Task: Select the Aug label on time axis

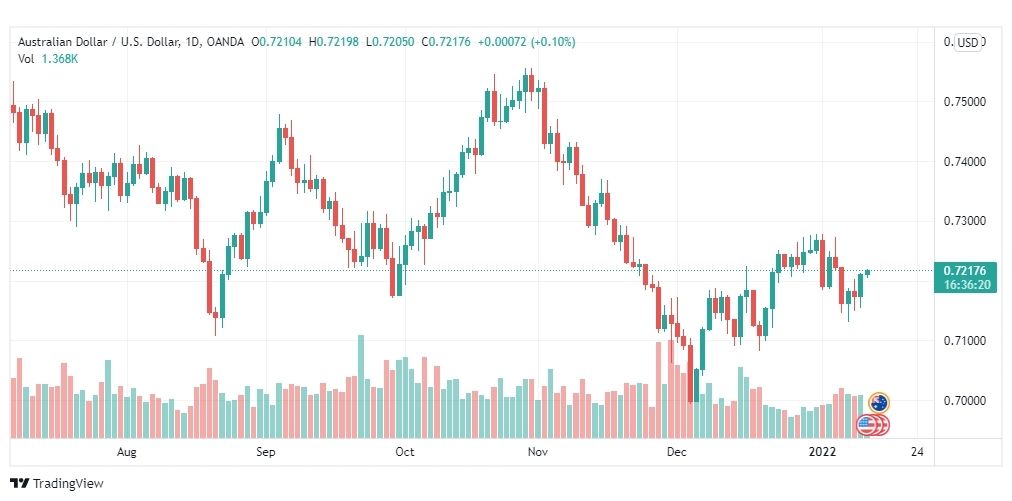Action: (x=126, y=452)
